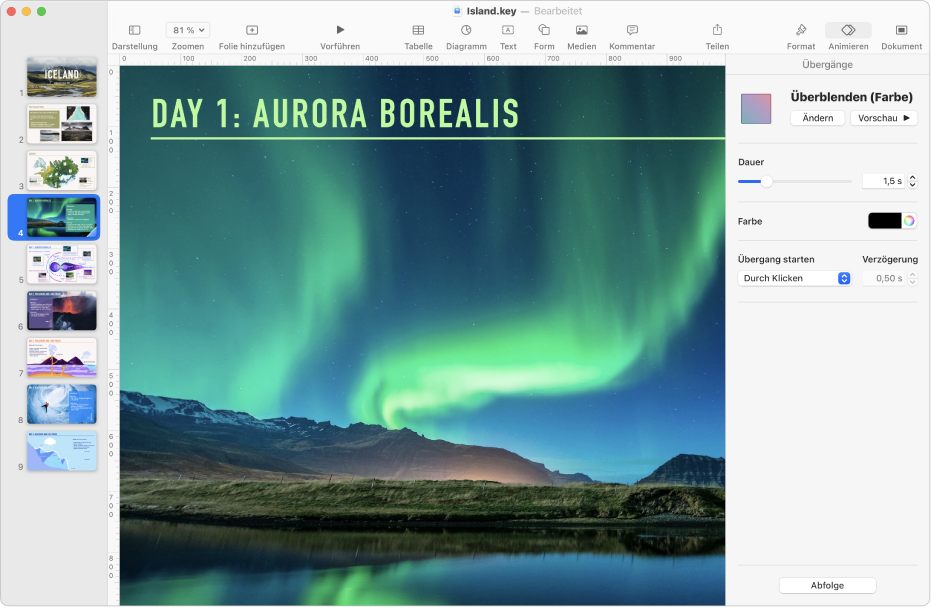The width and height of the screenshot is (931, 609).
Task: Open the Diagramm chart icon
Action: [x=466, y=31]
